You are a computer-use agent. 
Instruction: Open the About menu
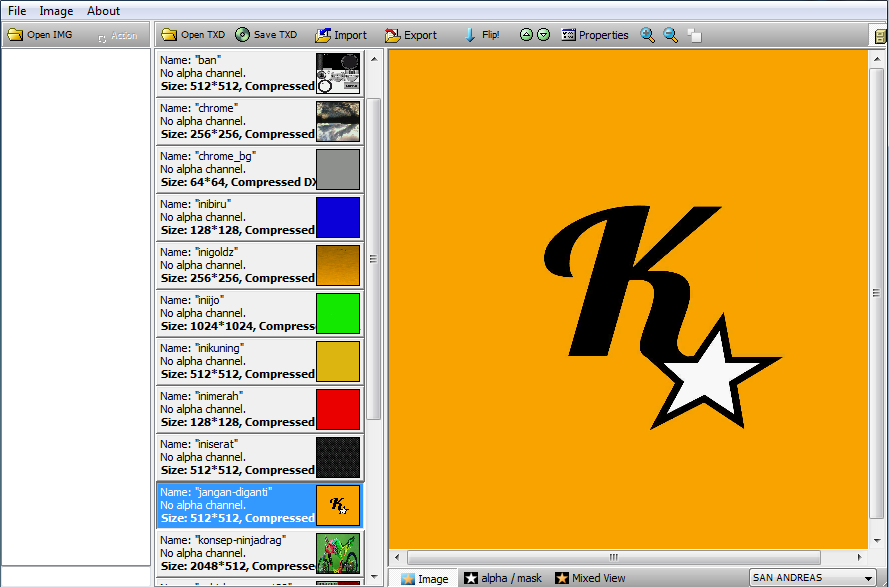coord(103,11)
